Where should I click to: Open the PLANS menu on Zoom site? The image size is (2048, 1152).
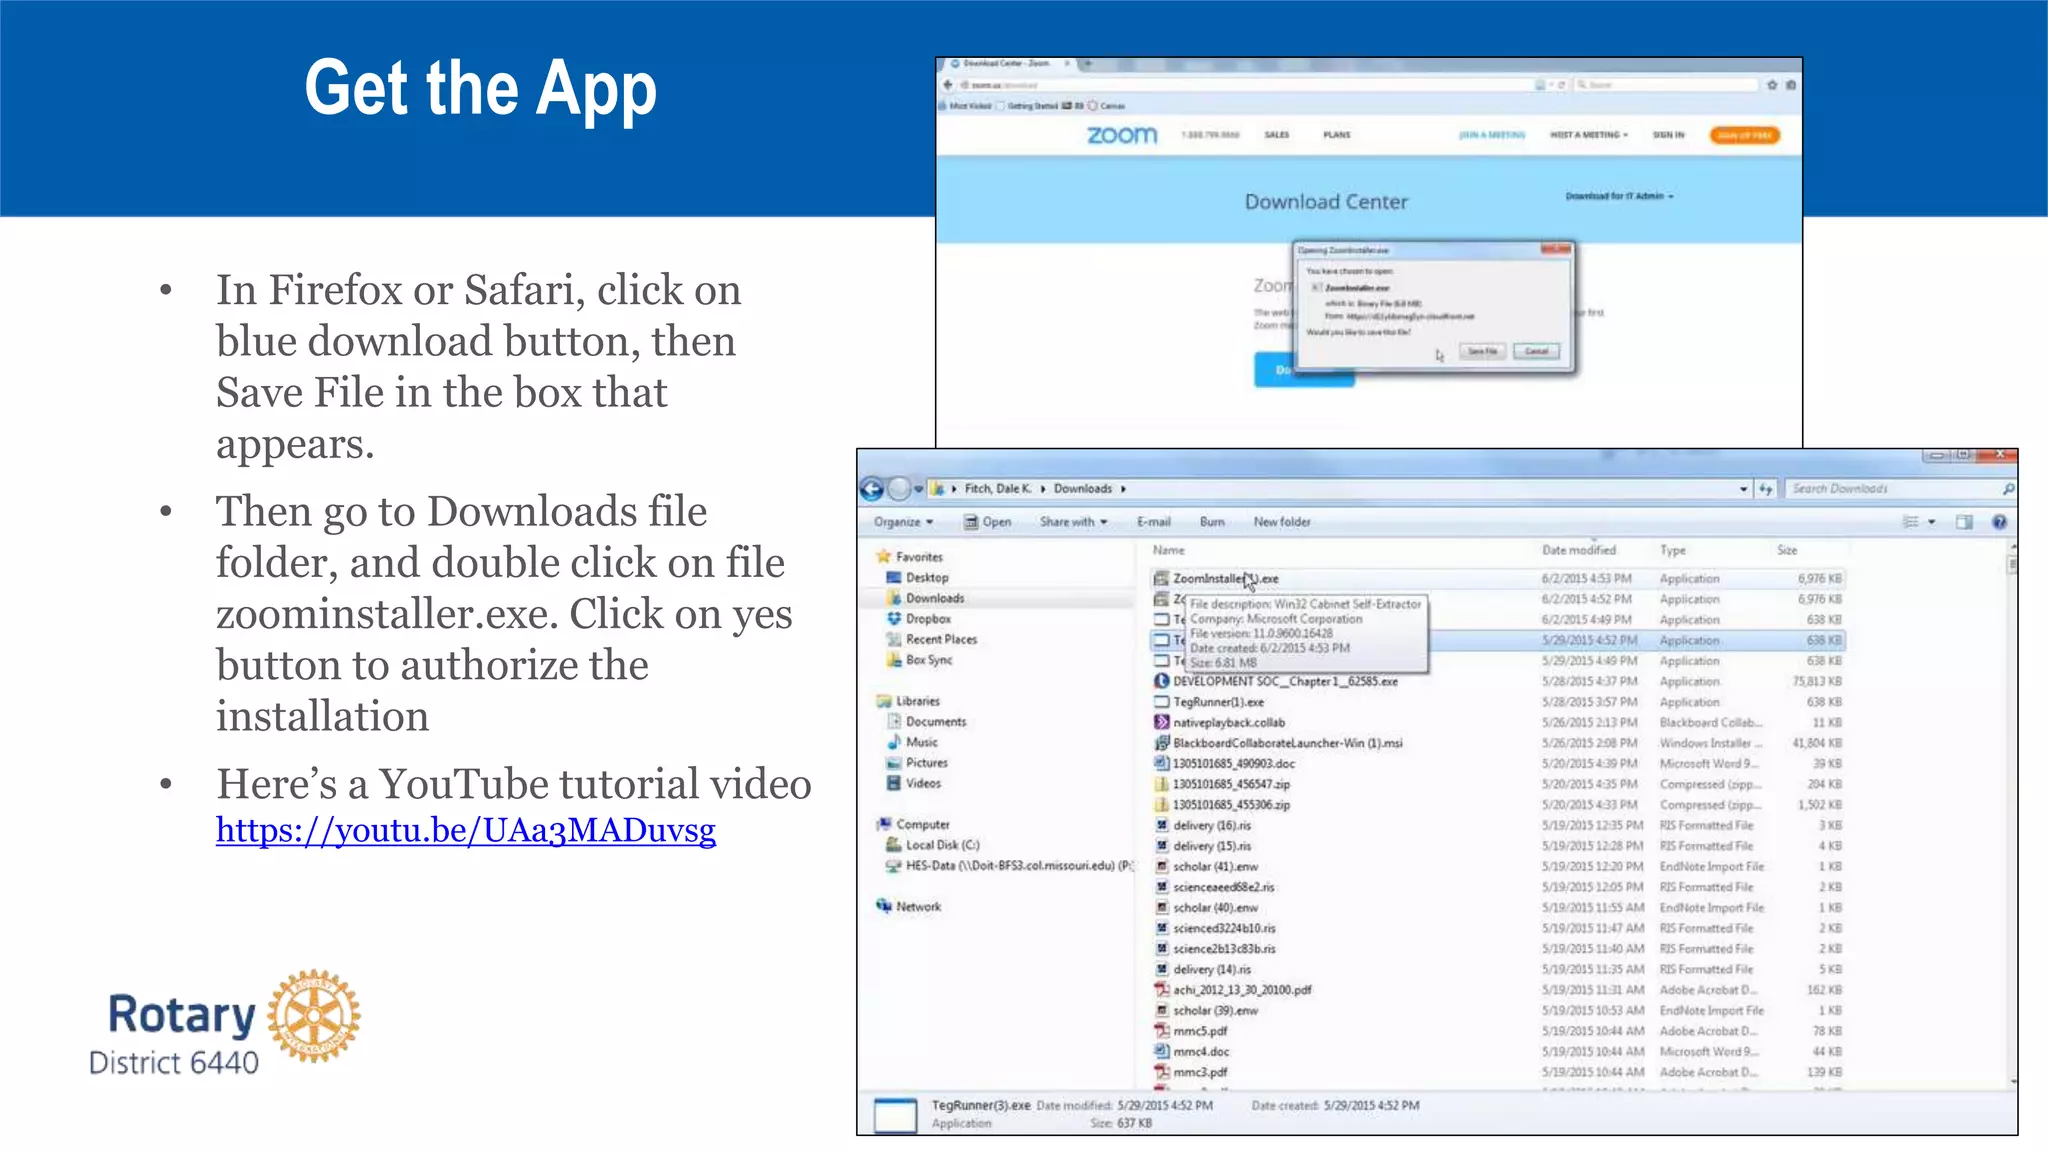(x=1337, y=135)
